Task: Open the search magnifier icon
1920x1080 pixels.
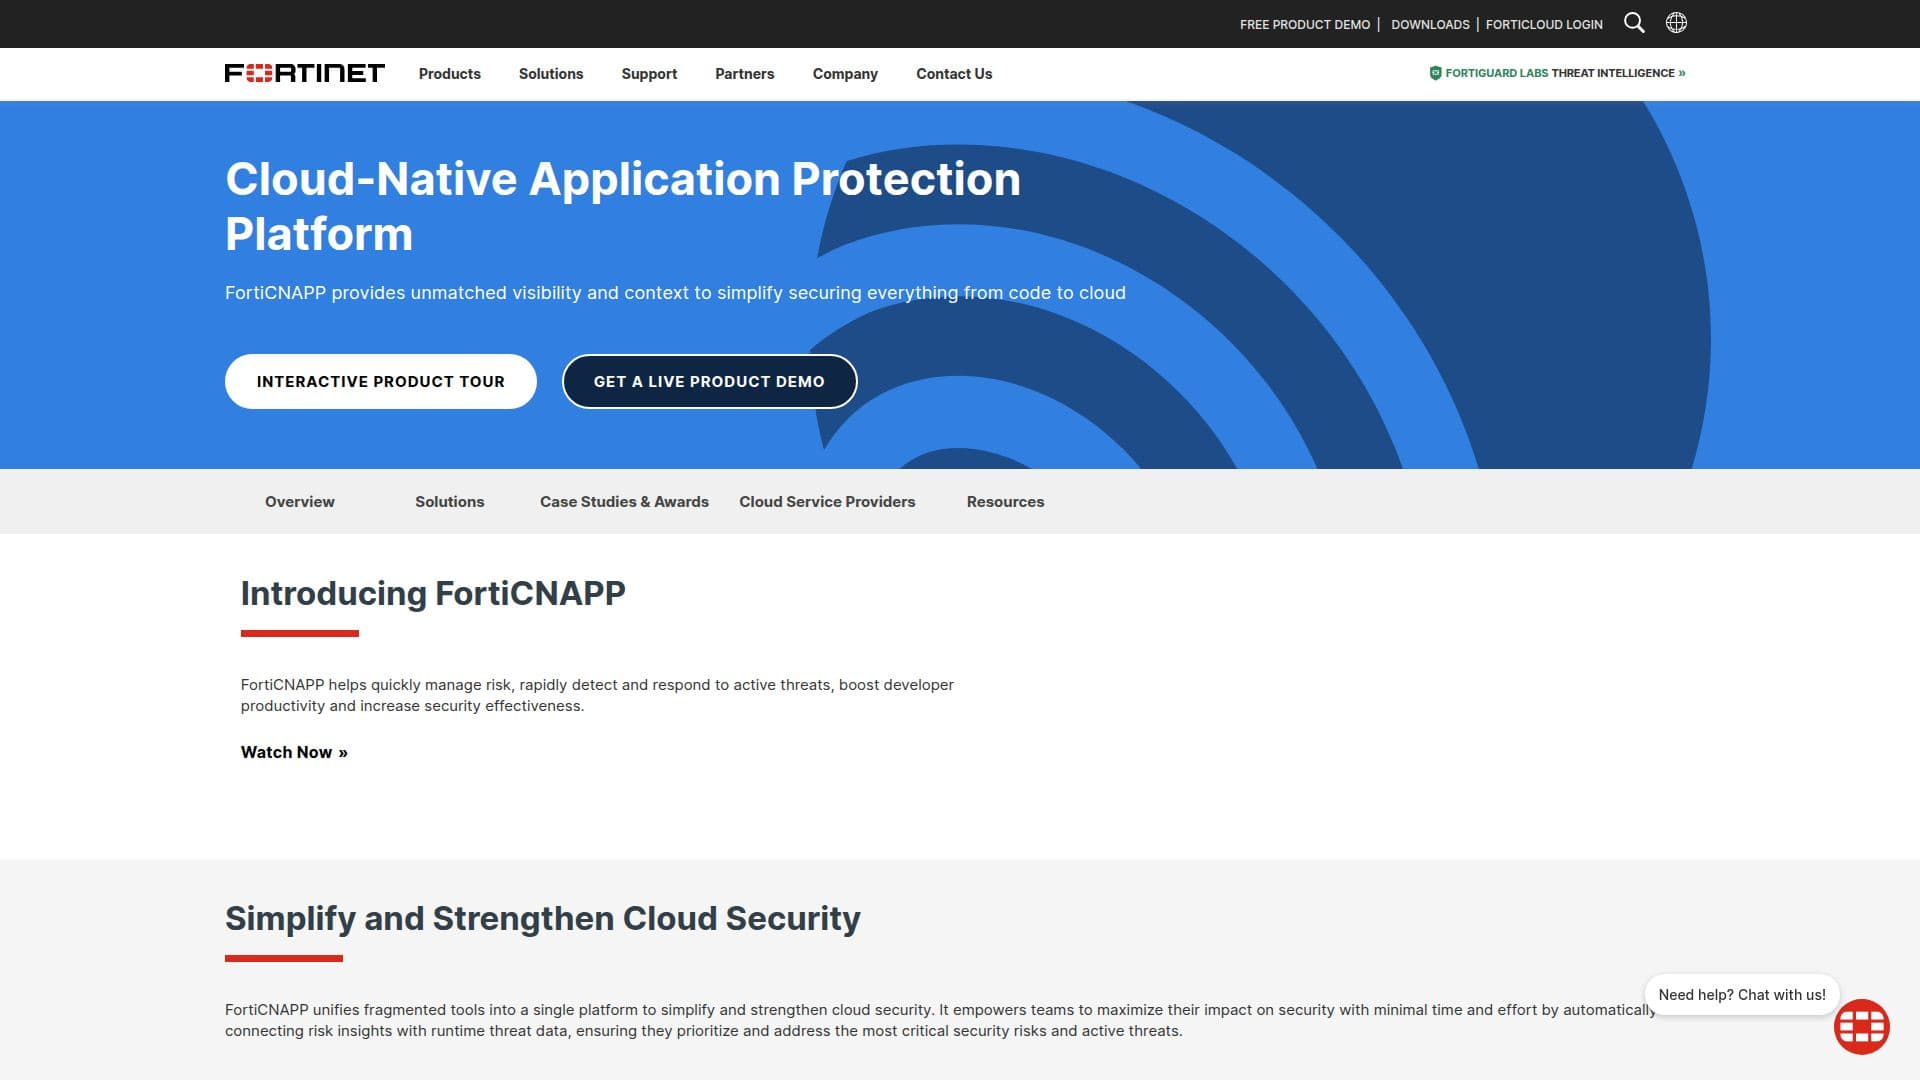Action: (1634, 23)
